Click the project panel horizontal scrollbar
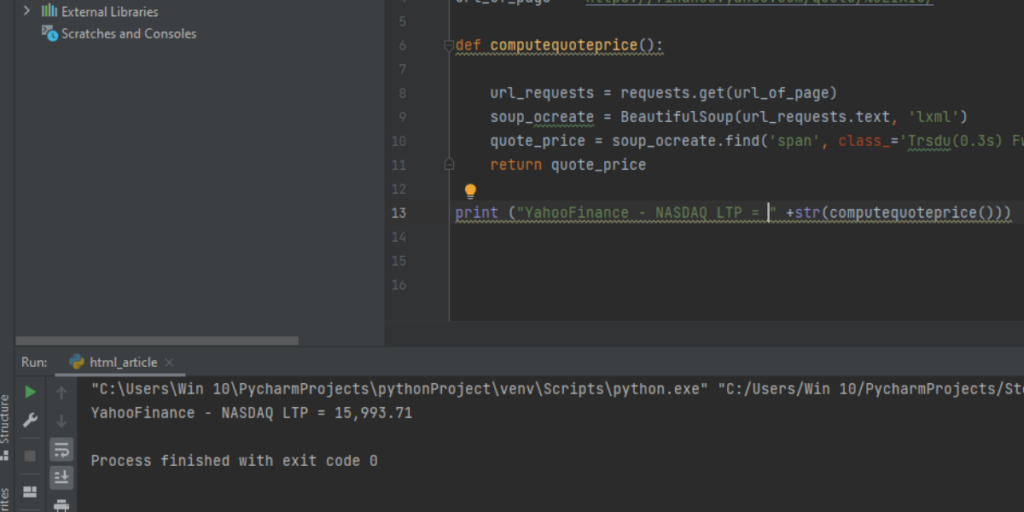 point(157,340)
